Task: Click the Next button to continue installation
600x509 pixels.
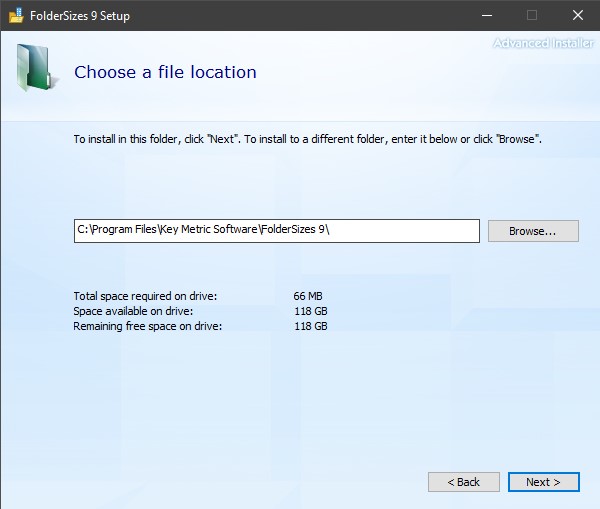Action: click(543, 482)
